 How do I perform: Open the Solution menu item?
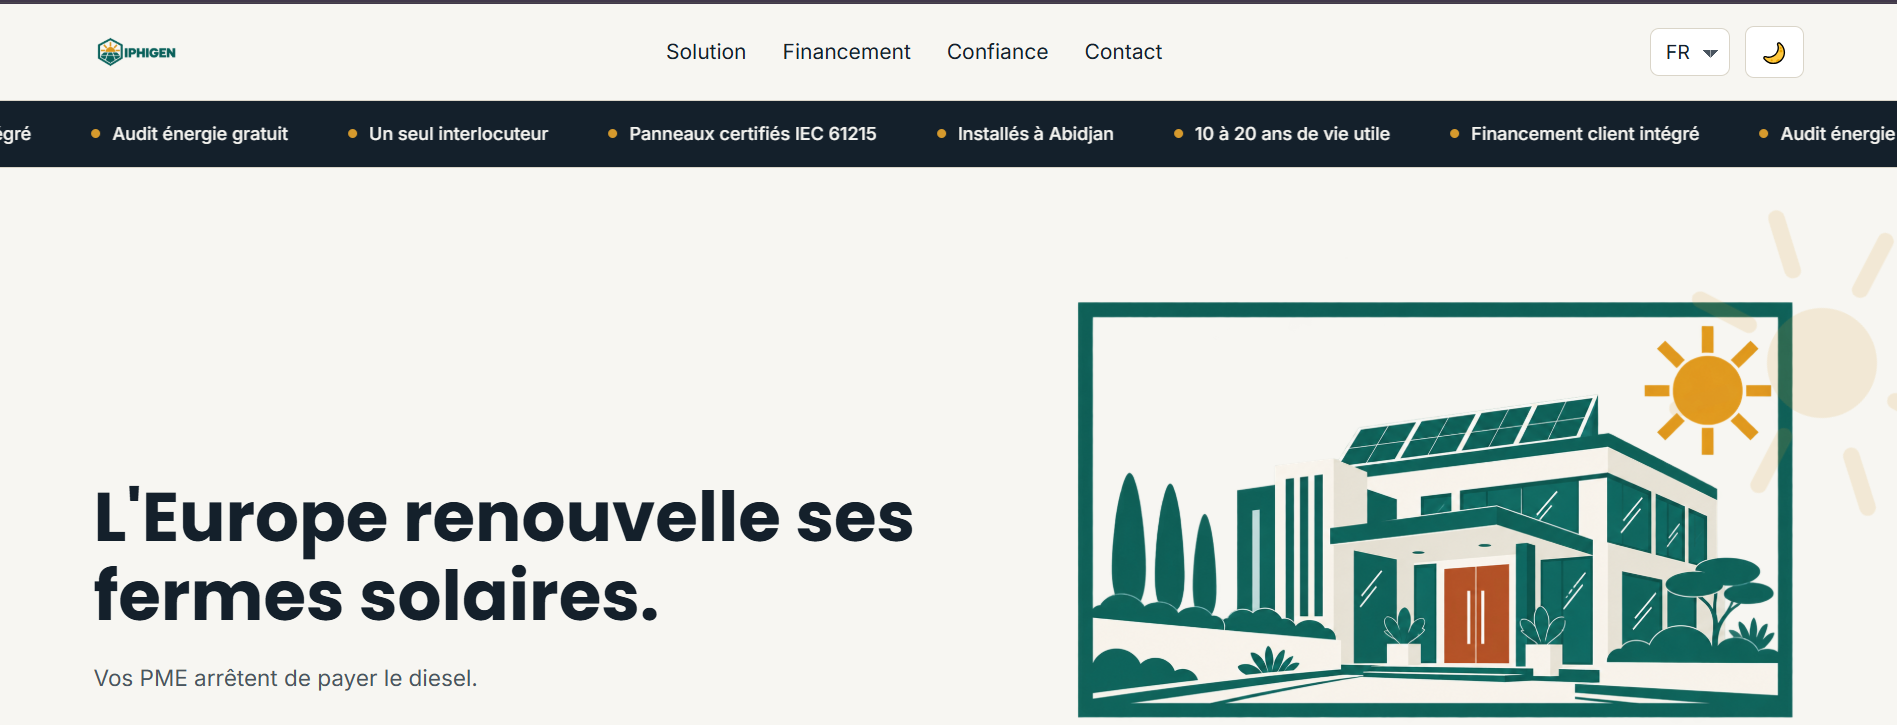[x=706, y=52]
